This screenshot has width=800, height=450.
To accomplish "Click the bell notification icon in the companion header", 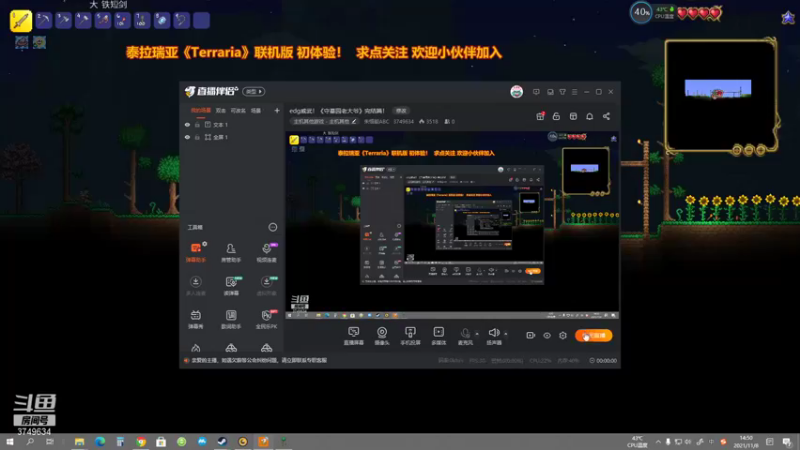I will pos(589,116).
